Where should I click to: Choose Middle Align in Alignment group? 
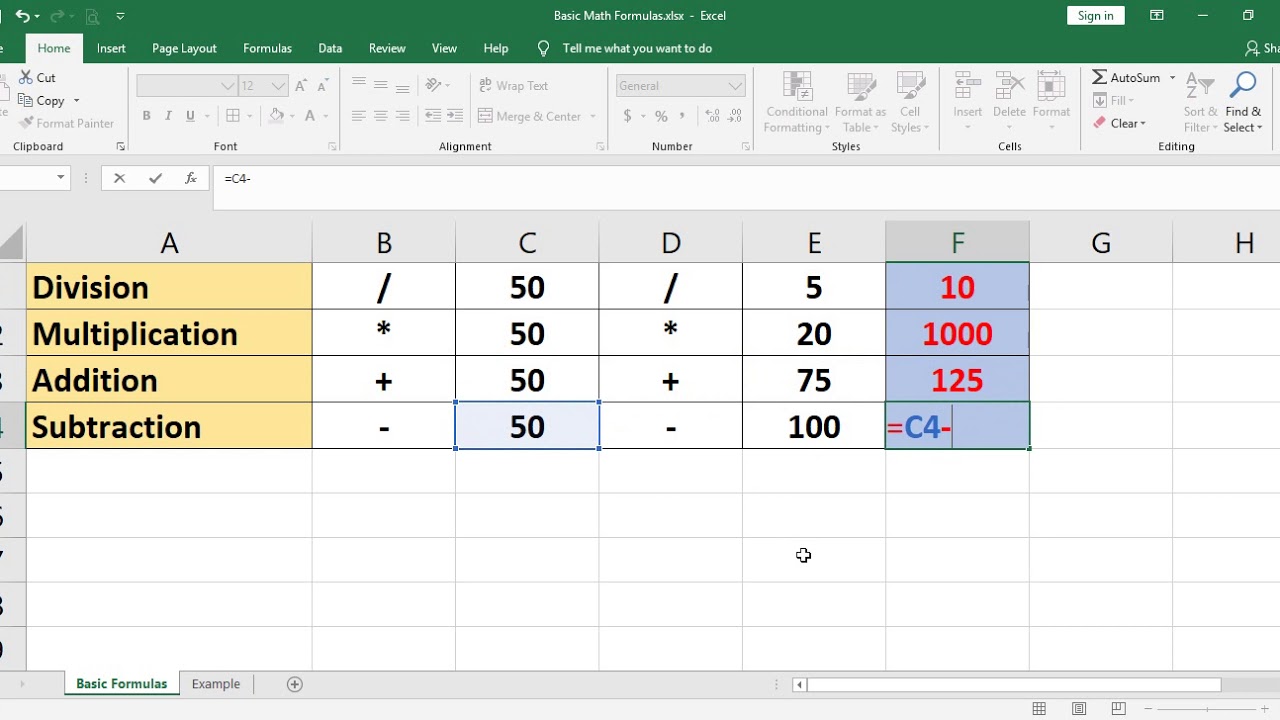[380, 86]
